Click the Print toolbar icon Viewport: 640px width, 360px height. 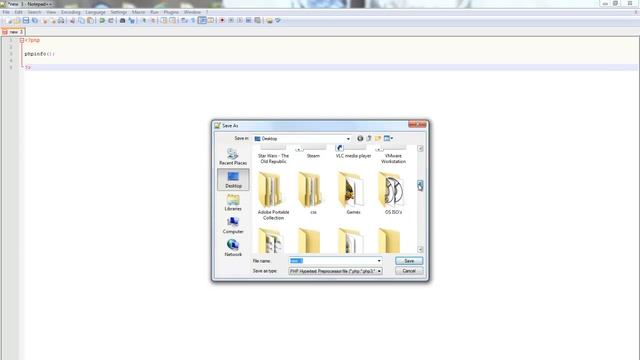(x=61, y=20)
